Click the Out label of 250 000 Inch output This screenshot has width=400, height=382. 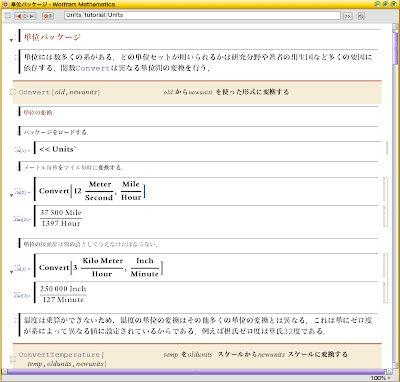coord(22,295)
